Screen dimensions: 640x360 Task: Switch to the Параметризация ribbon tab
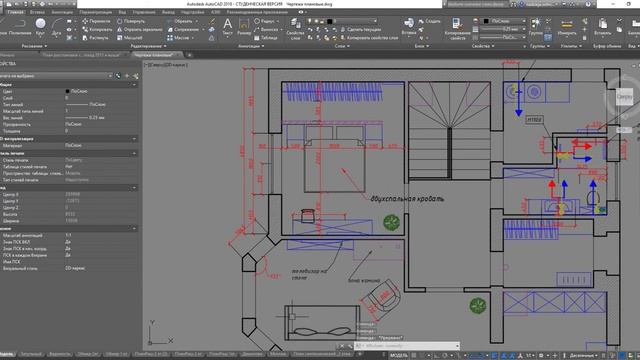pyautogui.click(x=96, y=12)
